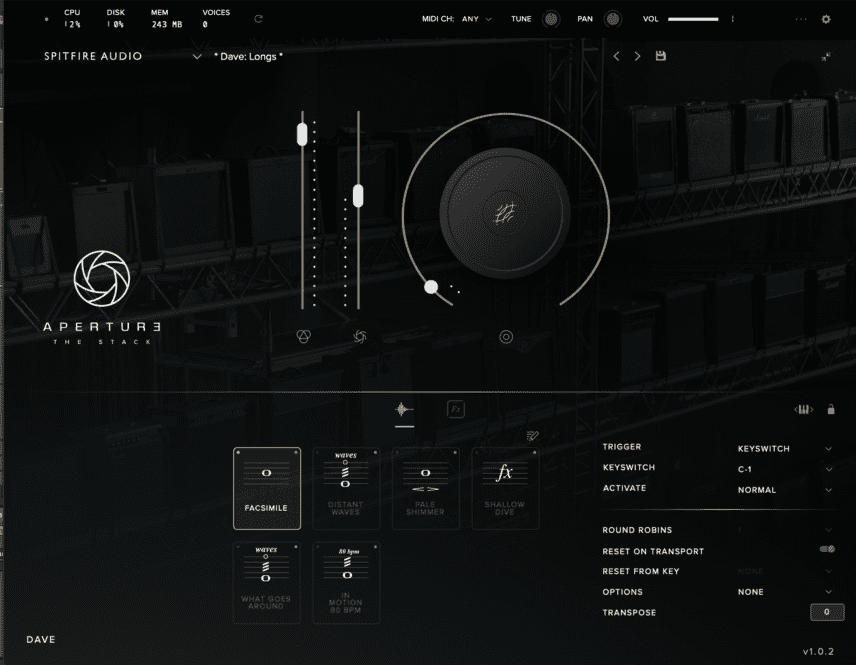The image size is (856, 665).
Task: Select the Pale Shimmer articulation
Action: tap(425, 489)
